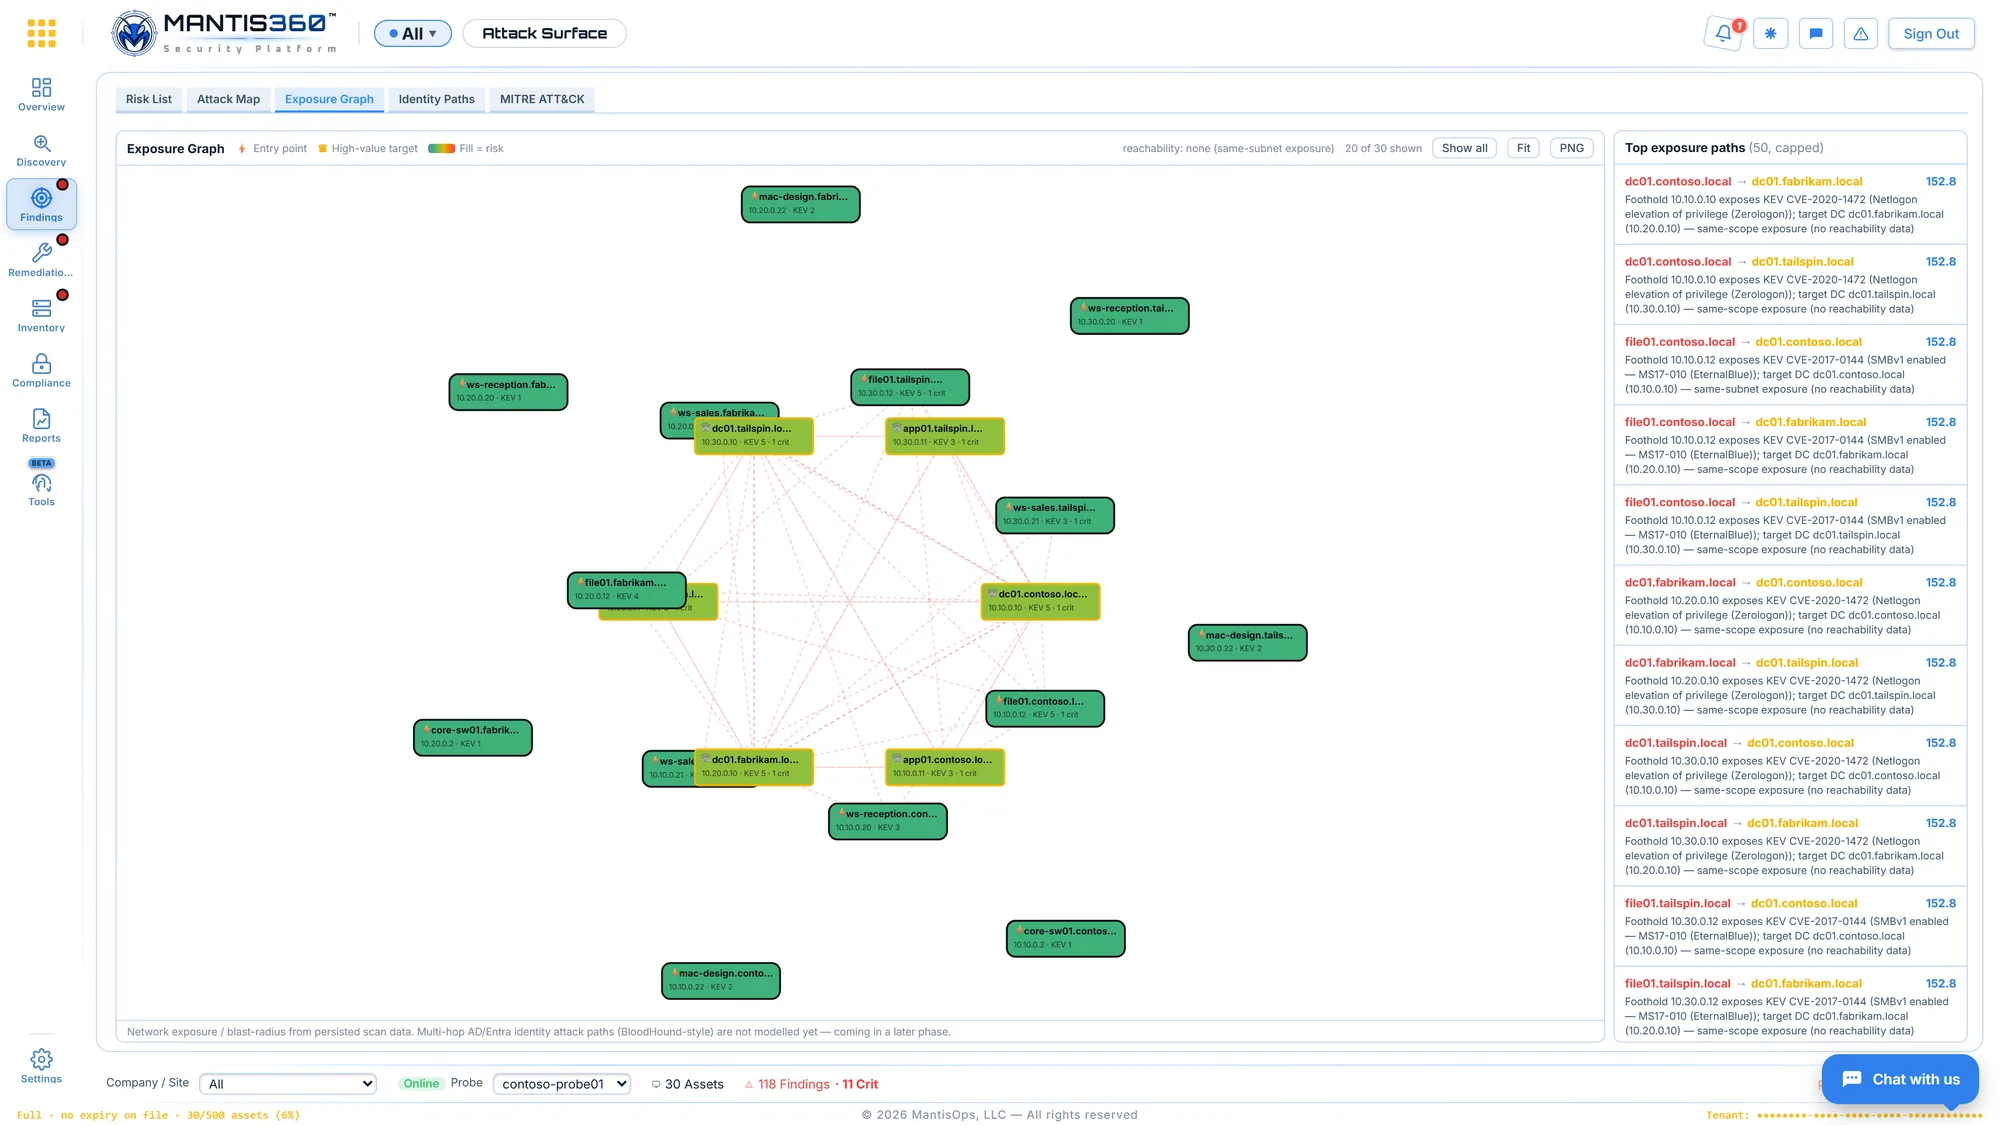
Task: Click the Show all button
Action: coord(1465,148)
